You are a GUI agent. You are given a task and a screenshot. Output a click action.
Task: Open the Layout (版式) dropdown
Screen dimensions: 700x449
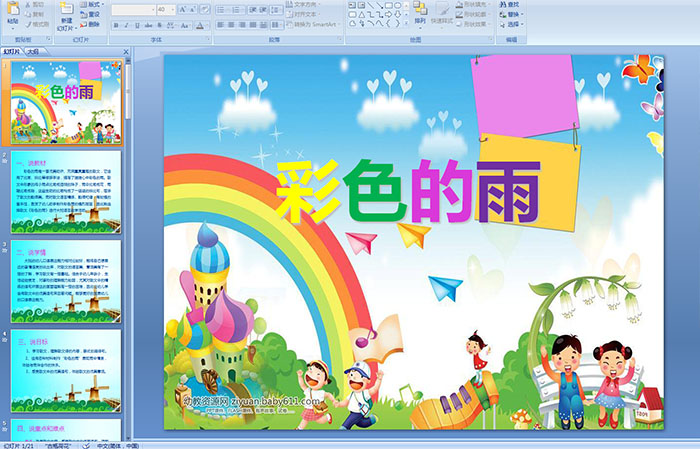tap(92, 4)
